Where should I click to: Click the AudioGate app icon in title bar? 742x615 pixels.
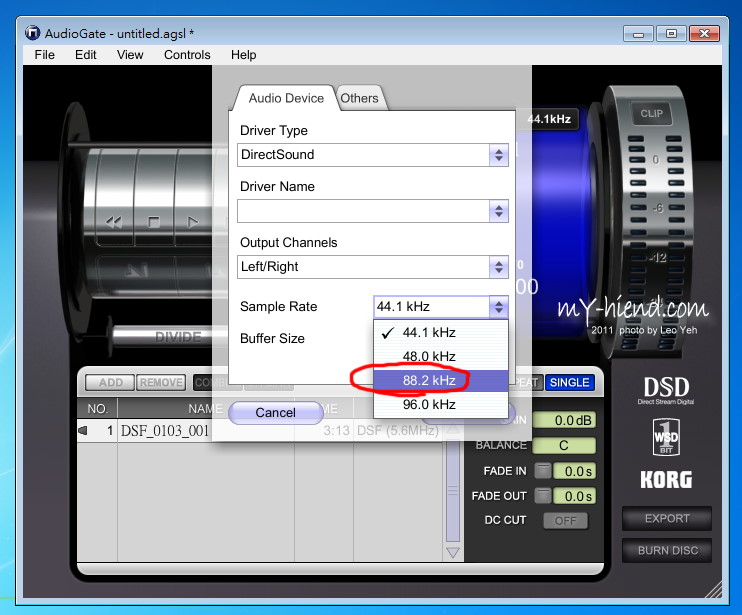[32, 33]
